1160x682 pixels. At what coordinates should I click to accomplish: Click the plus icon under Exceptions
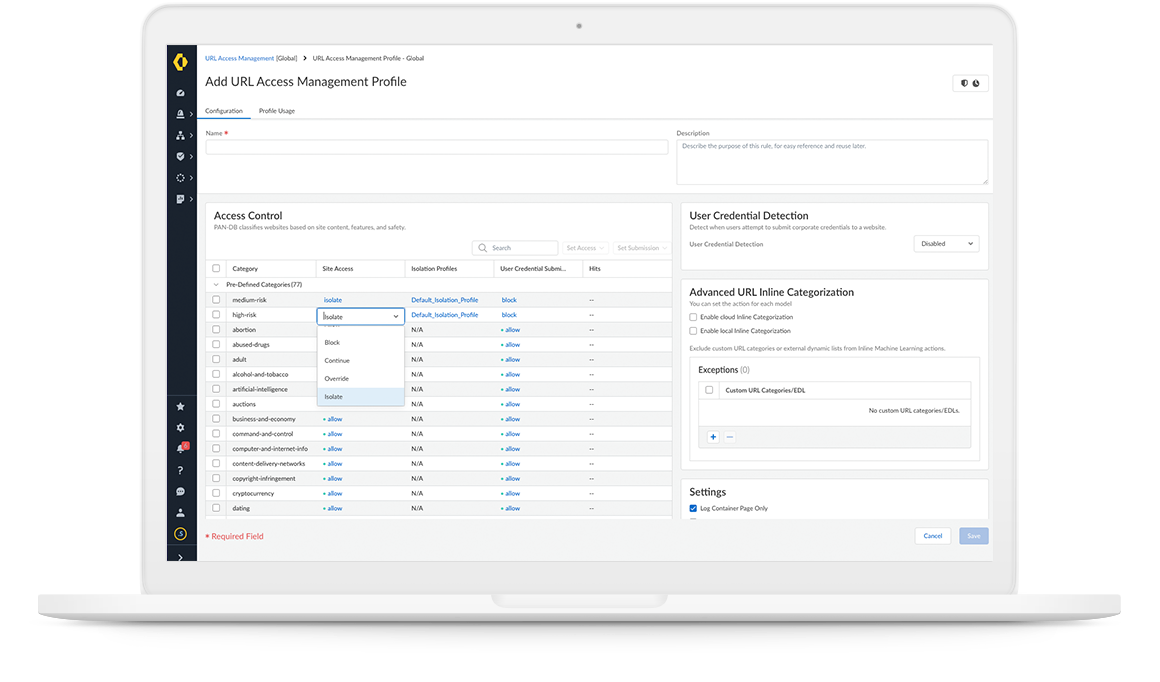[713, 437]
